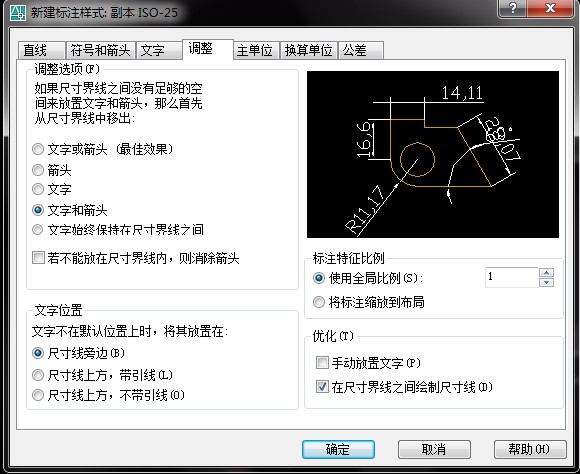Image resolution: width=580 pixels, height=474 pixels.
Task: Click the AutoCAD dialog title icon
Action: [x=17, y=13]
